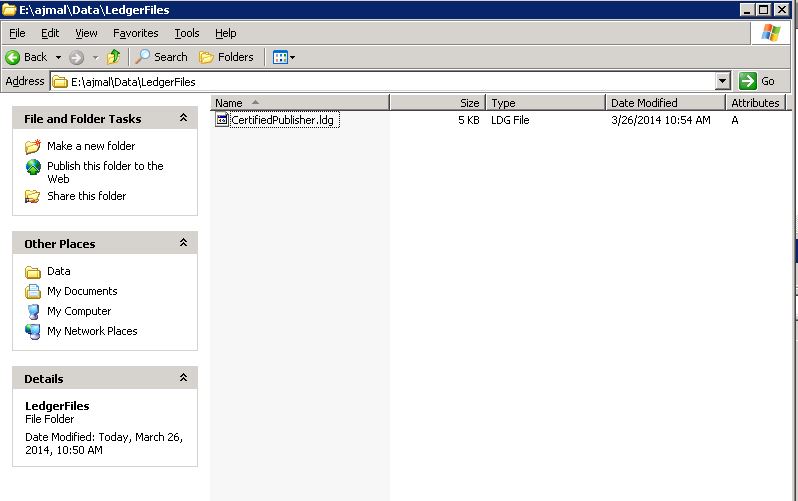This screenshot has height=501, width=798.
Task: Open the Edit menu
Action: [x=50, y=33]
